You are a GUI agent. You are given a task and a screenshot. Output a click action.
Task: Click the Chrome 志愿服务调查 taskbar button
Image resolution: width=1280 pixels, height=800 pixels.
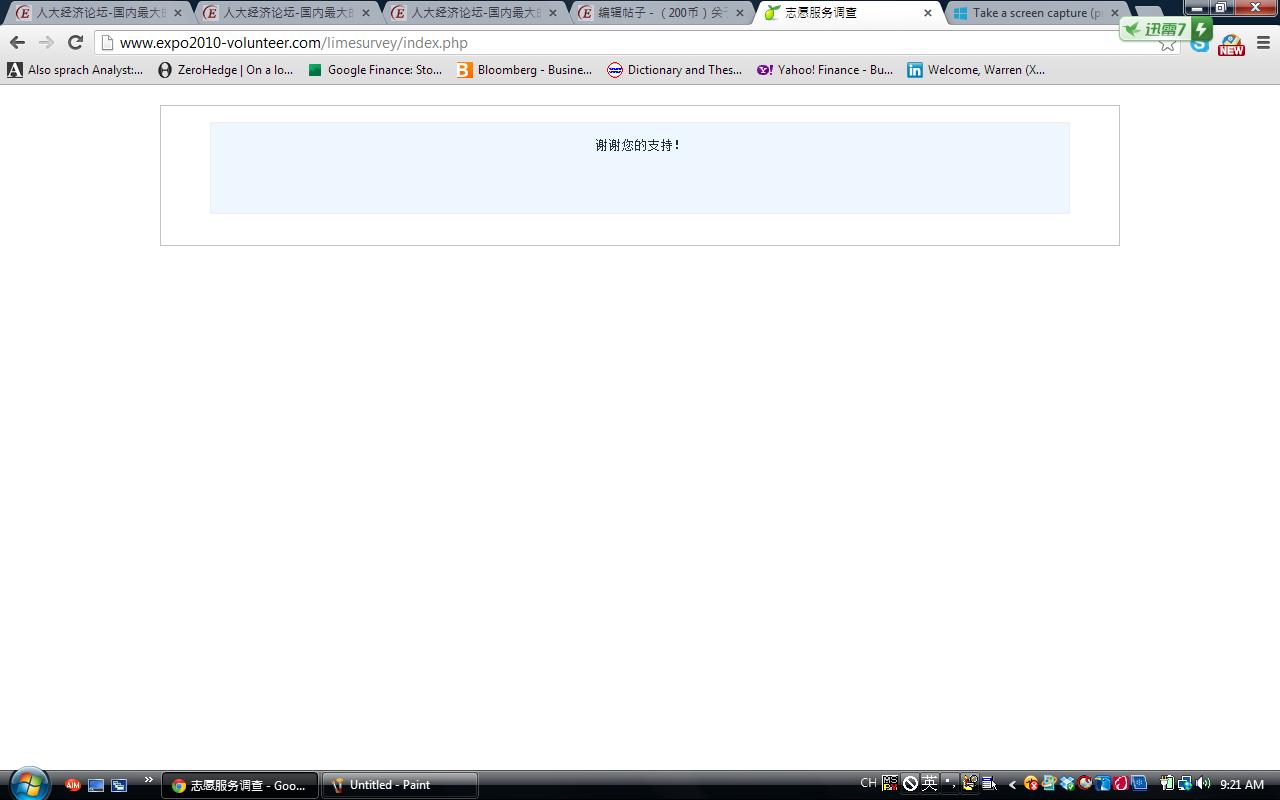pyautogui.click(x=240, y=785)
